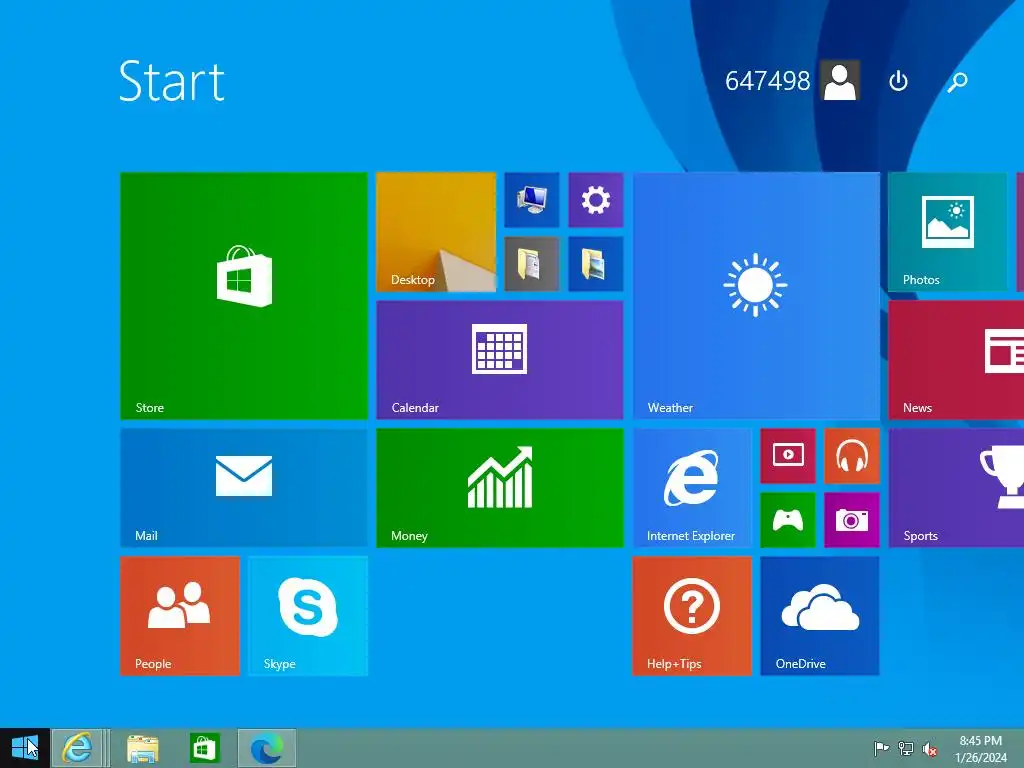1024x768 pixels.
Task: Launch the Calendar tile
Action: [x=500, y=359]
